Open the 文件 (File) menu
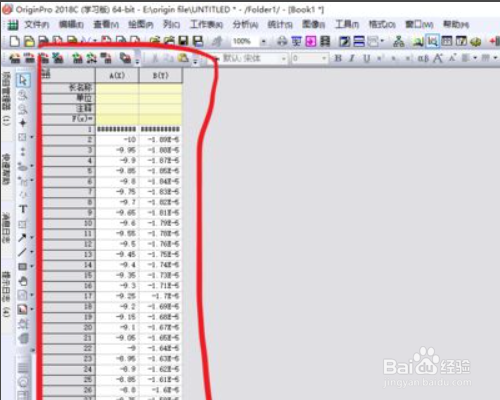 37,24
